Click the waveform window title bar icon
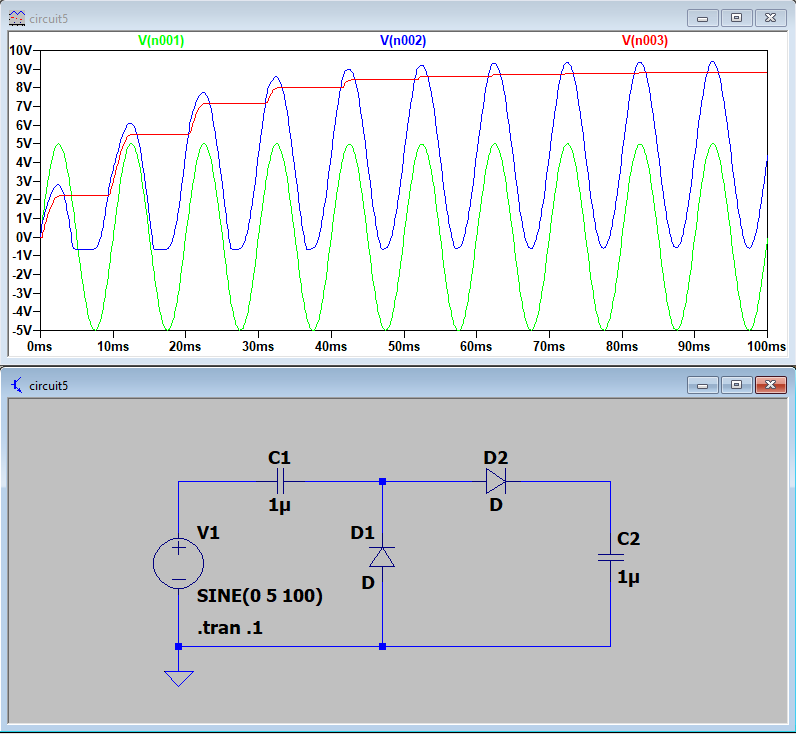The image size is (796, 735). 17,18
